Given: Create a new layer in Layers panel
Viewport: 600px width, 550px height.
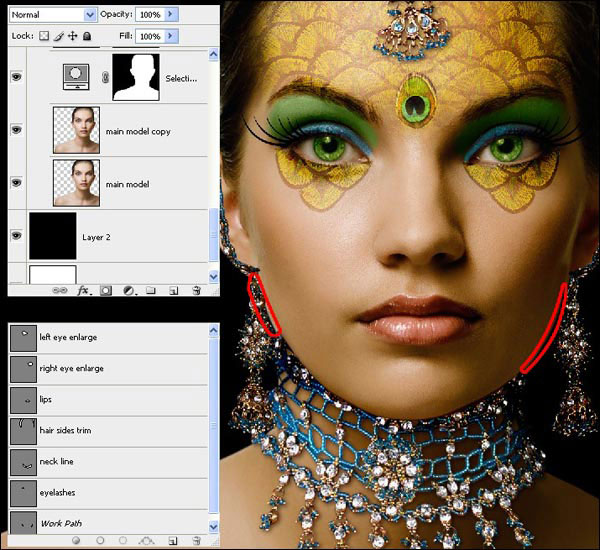Looking at the screenshot, I should [173, 291].
